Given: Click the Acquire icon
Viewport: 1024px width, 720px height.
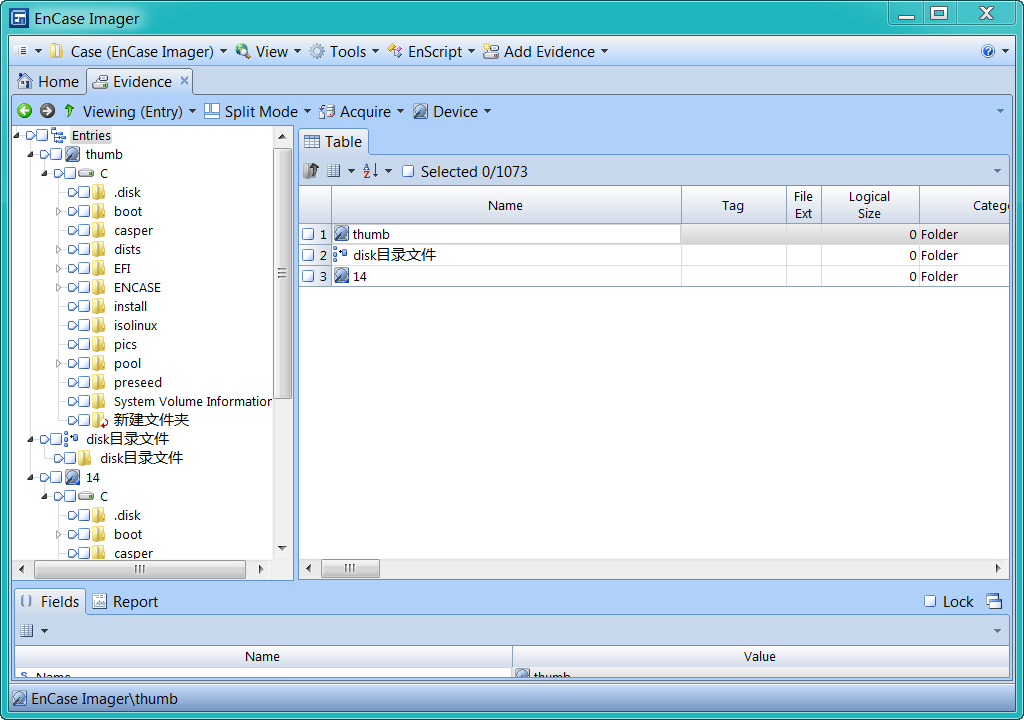Looking at the screenshot, I should tap(327, 112).
